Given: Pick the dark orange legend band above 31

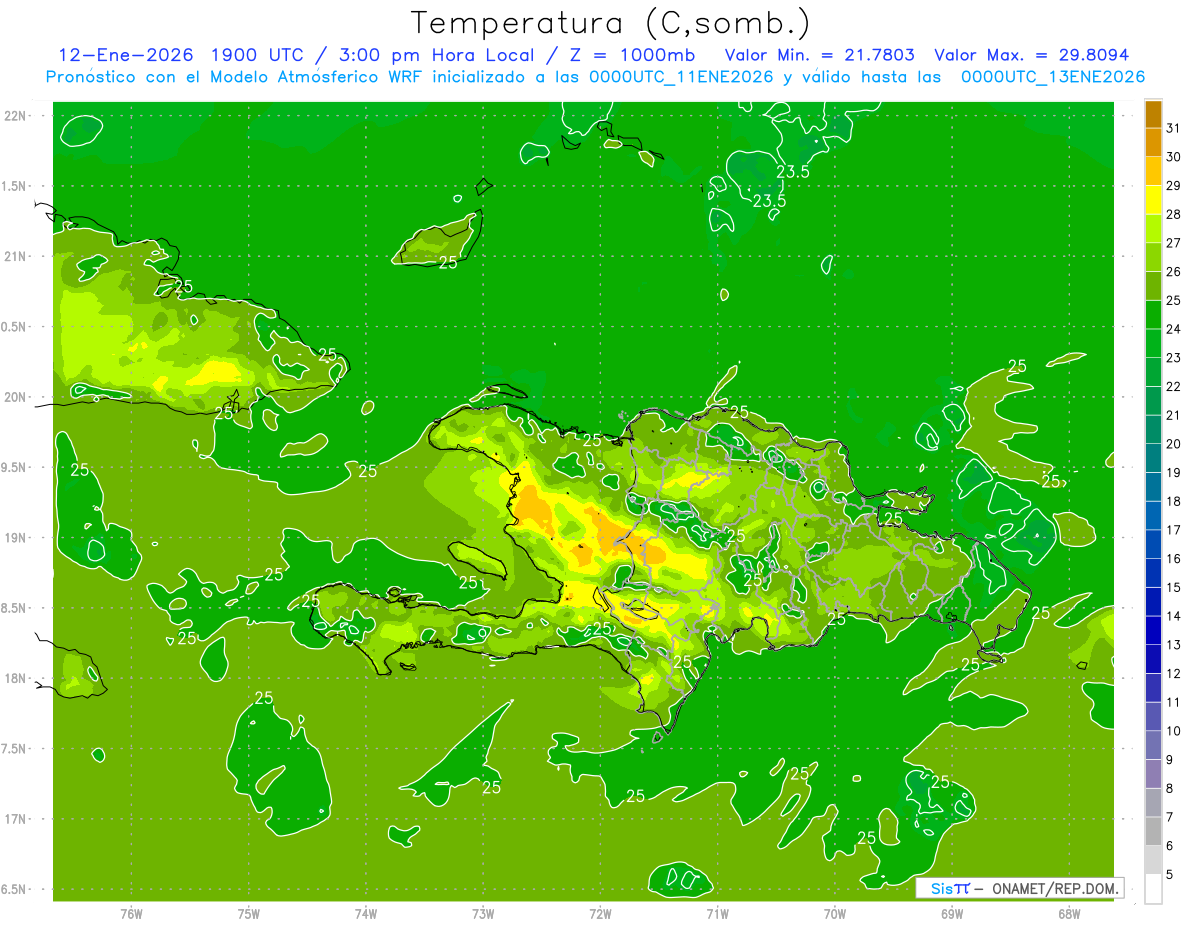Looking at the screenshot, I should [1153, 114].
